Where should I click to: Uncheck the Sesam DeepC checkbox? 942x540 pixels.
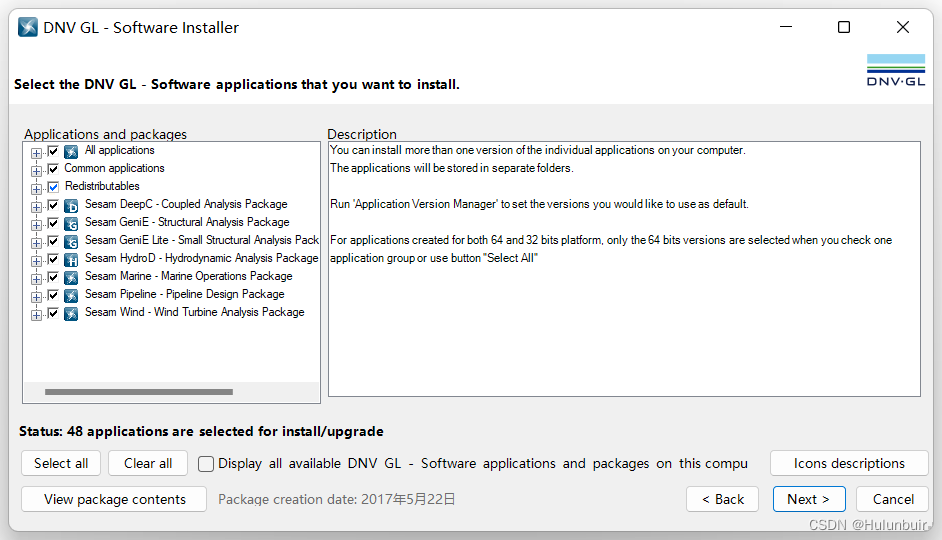[53, 205]
